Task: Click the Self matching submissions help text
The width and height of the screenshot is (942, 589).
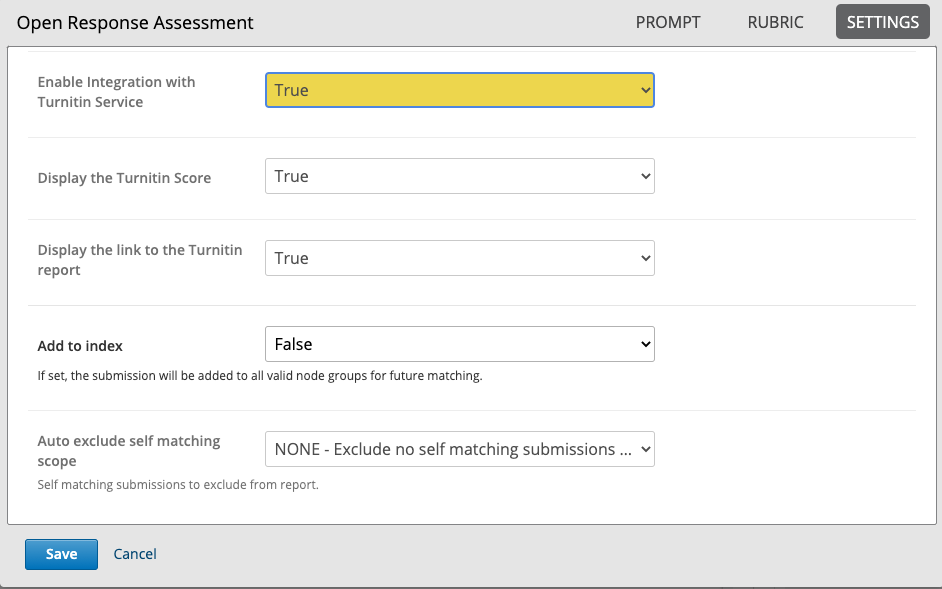Action: 178,484
